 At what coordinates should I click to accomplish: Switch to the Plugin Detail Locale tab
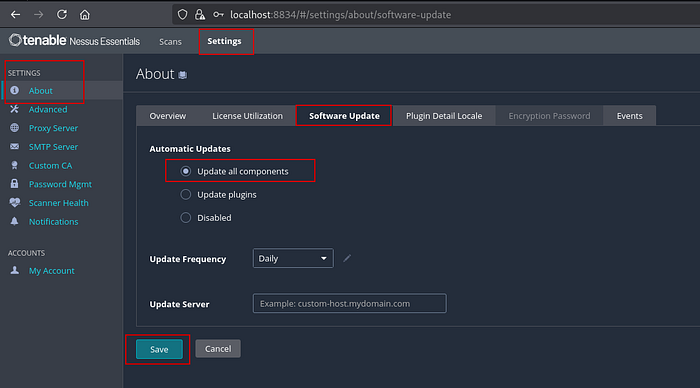(x=444, y=116)
